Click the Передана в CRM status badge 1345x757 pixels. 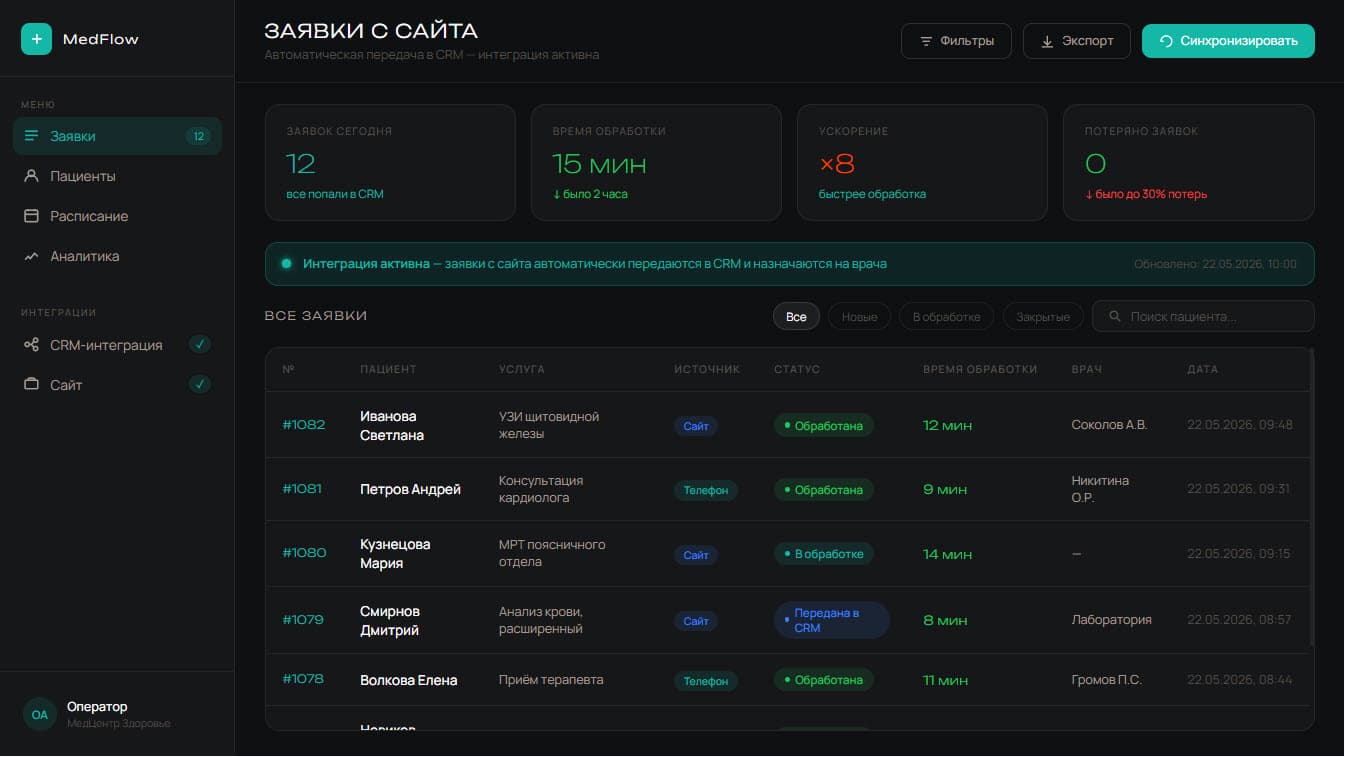tap(832, 620)
